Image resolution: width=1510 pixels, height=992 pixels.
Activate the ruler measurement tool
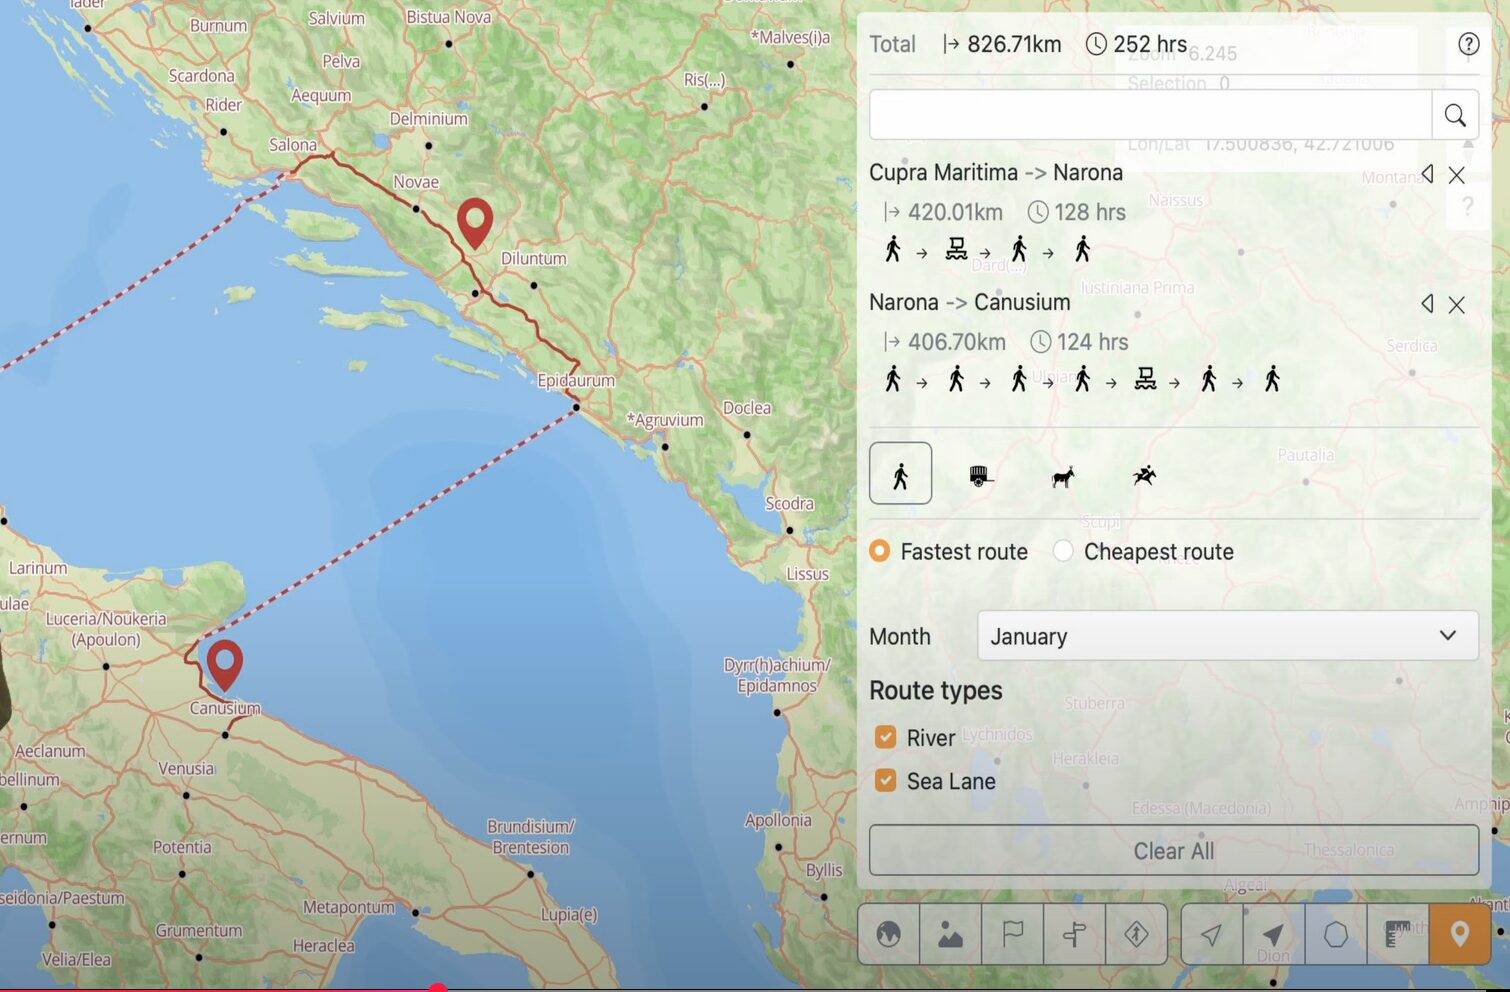point(1396,935)
